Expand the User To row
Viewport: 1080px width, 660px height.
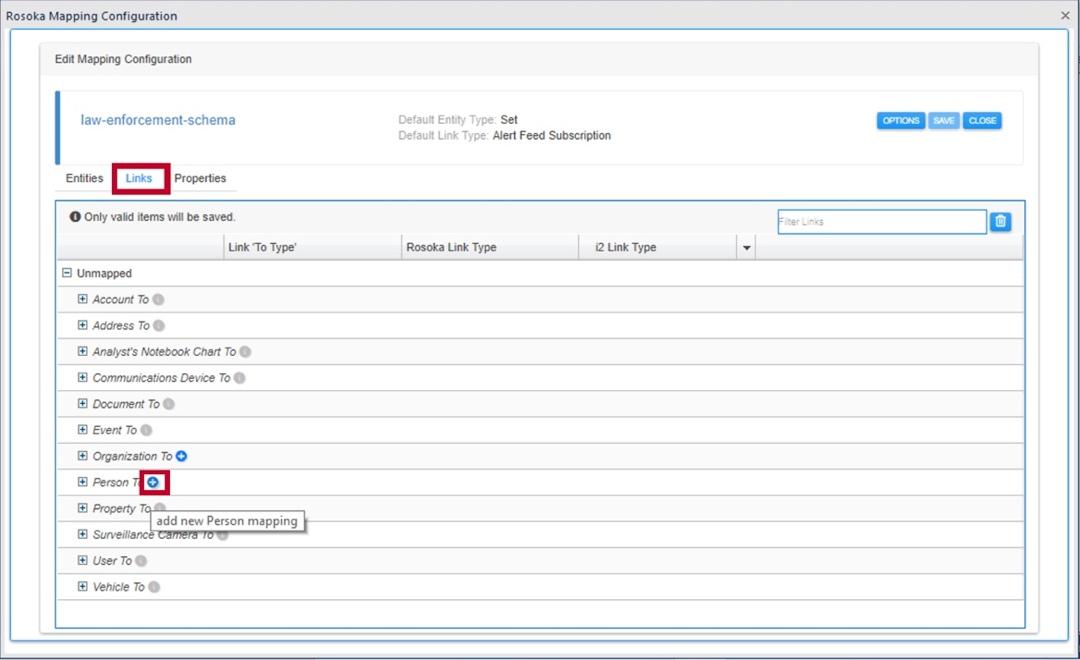pos(83,561)
